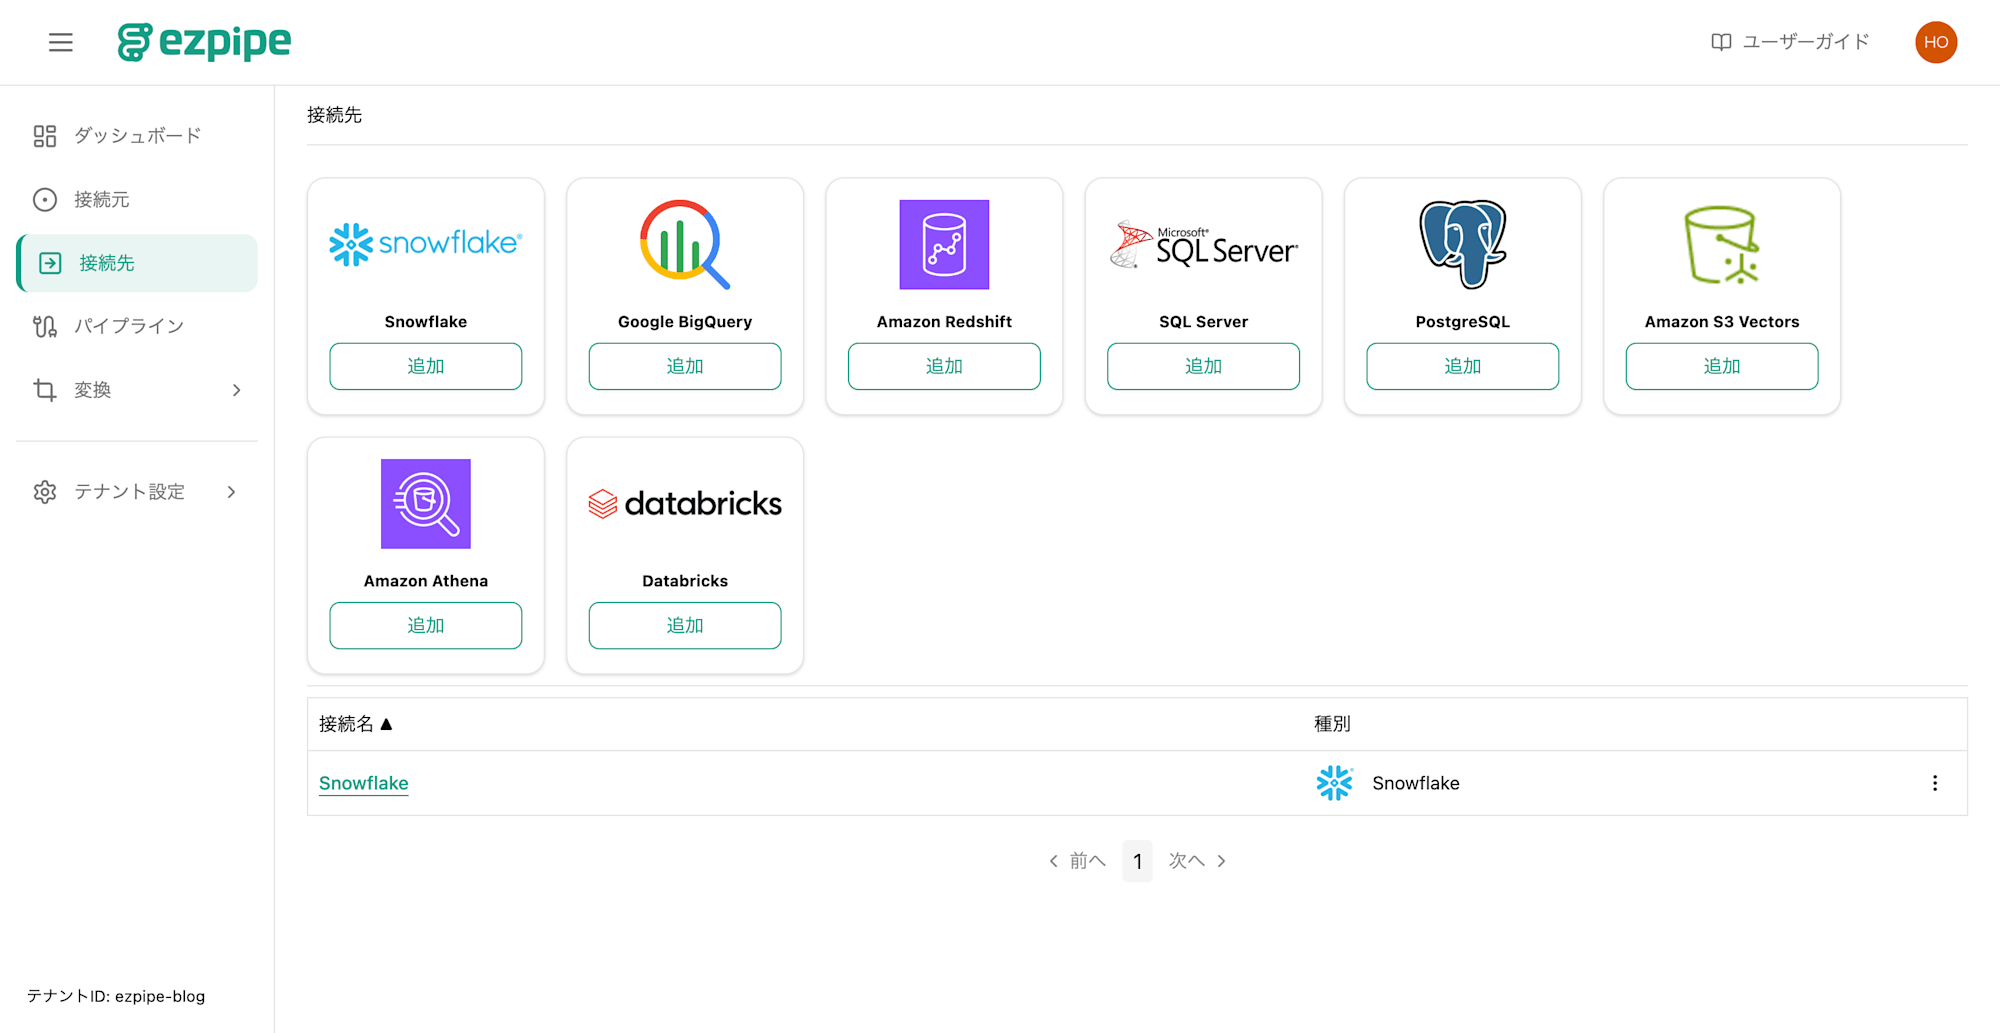
Task: Click the Amazon Redshift logo
Action: [x=944, y=244]
